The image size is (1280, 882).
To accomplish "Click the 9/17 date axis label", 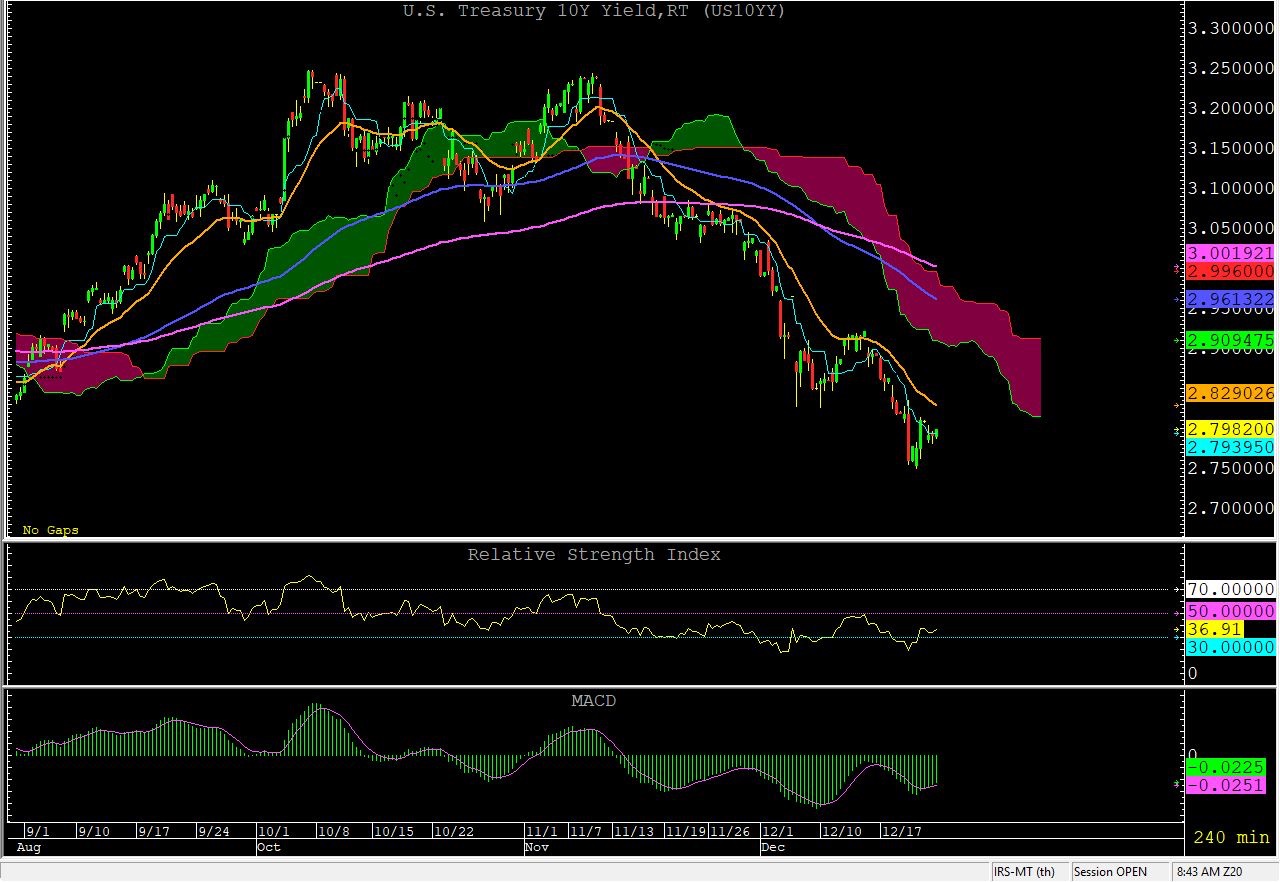I will pos(154,832).
